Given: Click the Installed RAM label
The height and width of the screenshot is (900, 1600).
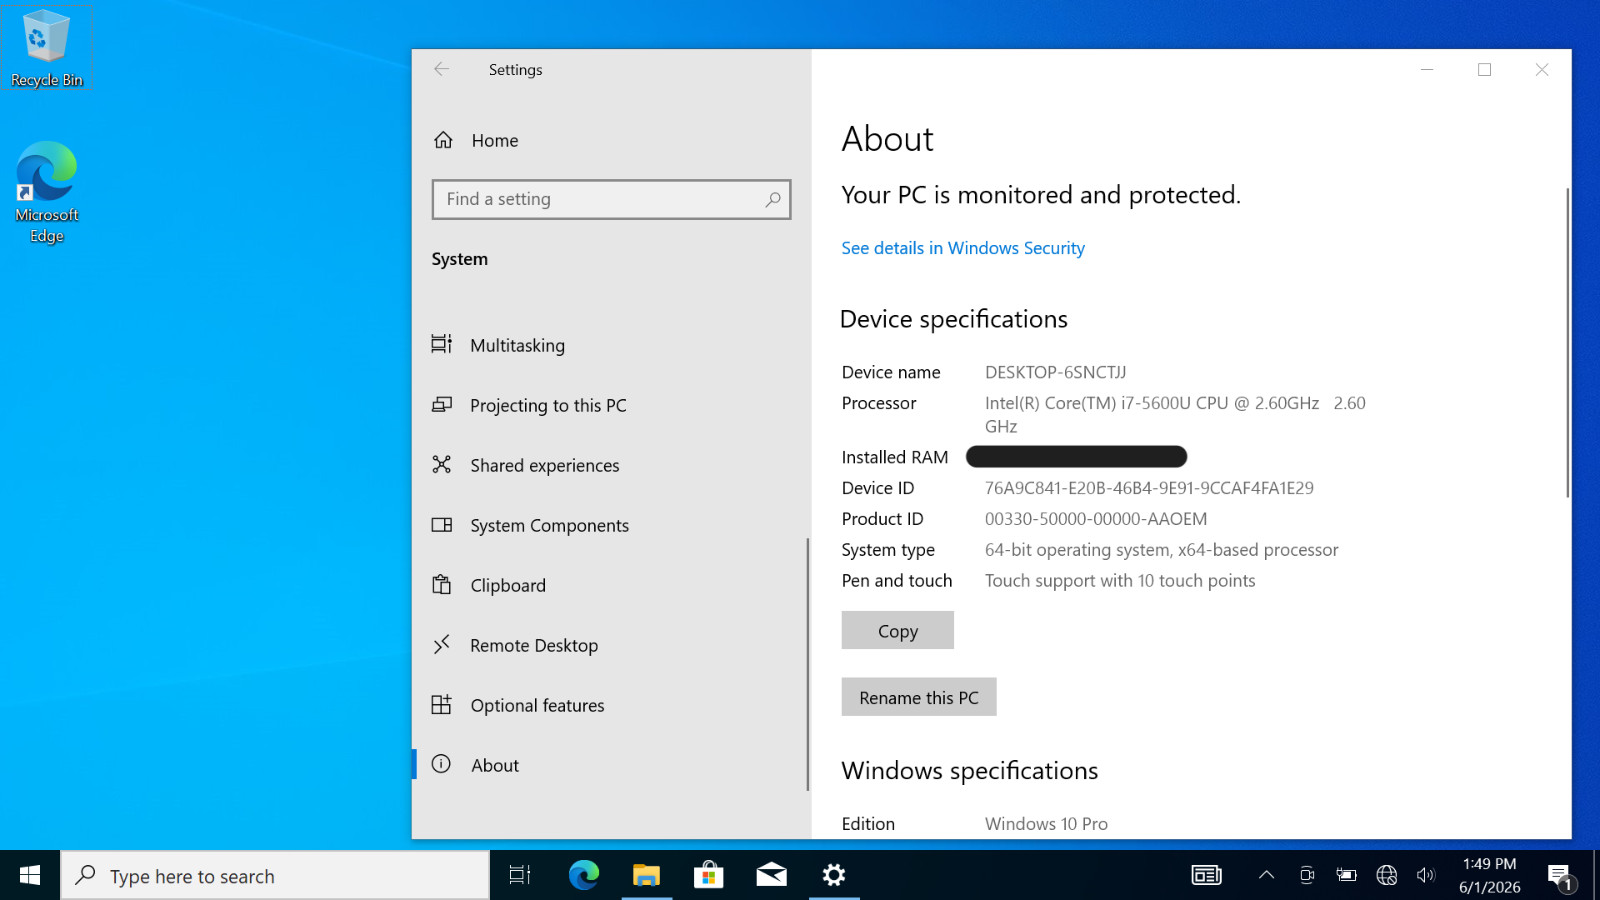Looking at the screenshot, I should [x=894, y=457].
